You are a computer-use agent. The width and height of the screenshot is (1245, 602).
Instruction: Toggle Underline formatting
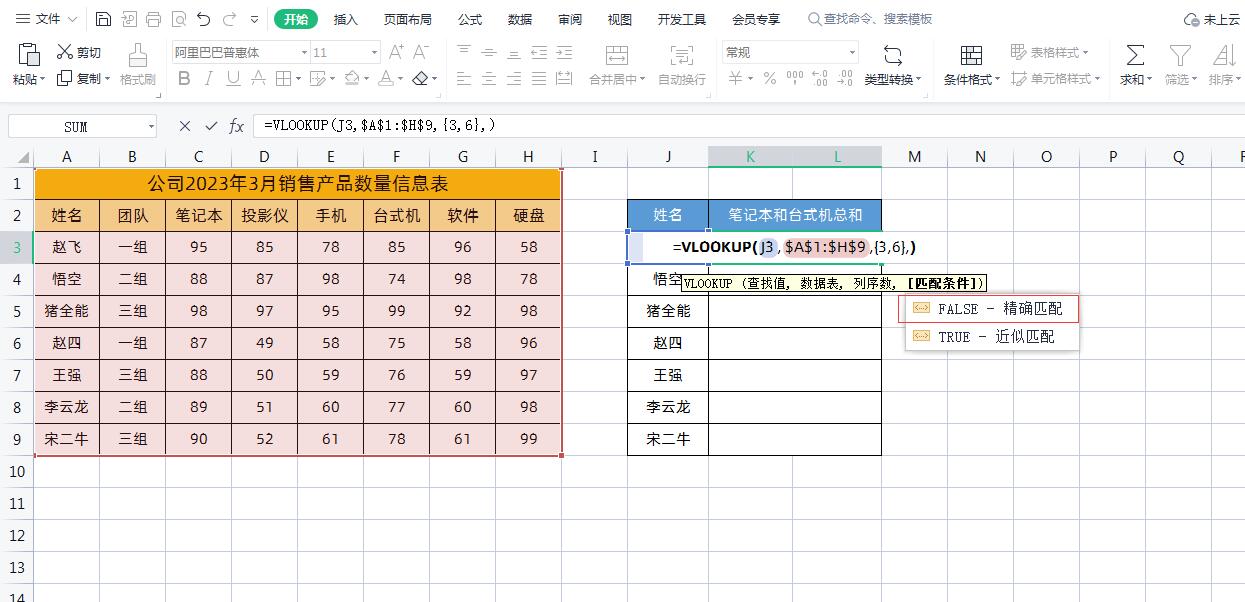click(x=234, y=78)
